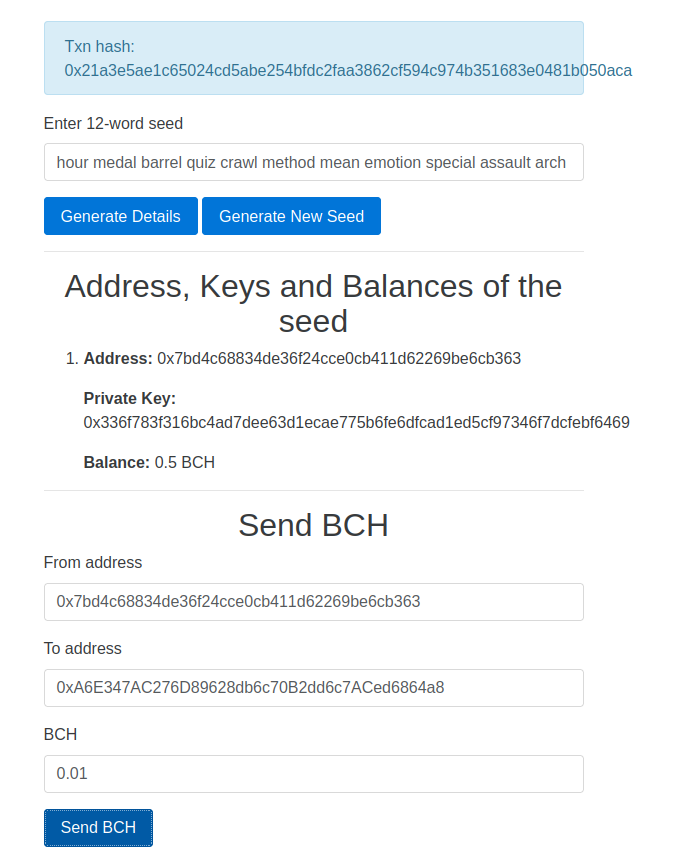Click the private key hex value
Screen dimensions: 690x862
click(356, 422)
